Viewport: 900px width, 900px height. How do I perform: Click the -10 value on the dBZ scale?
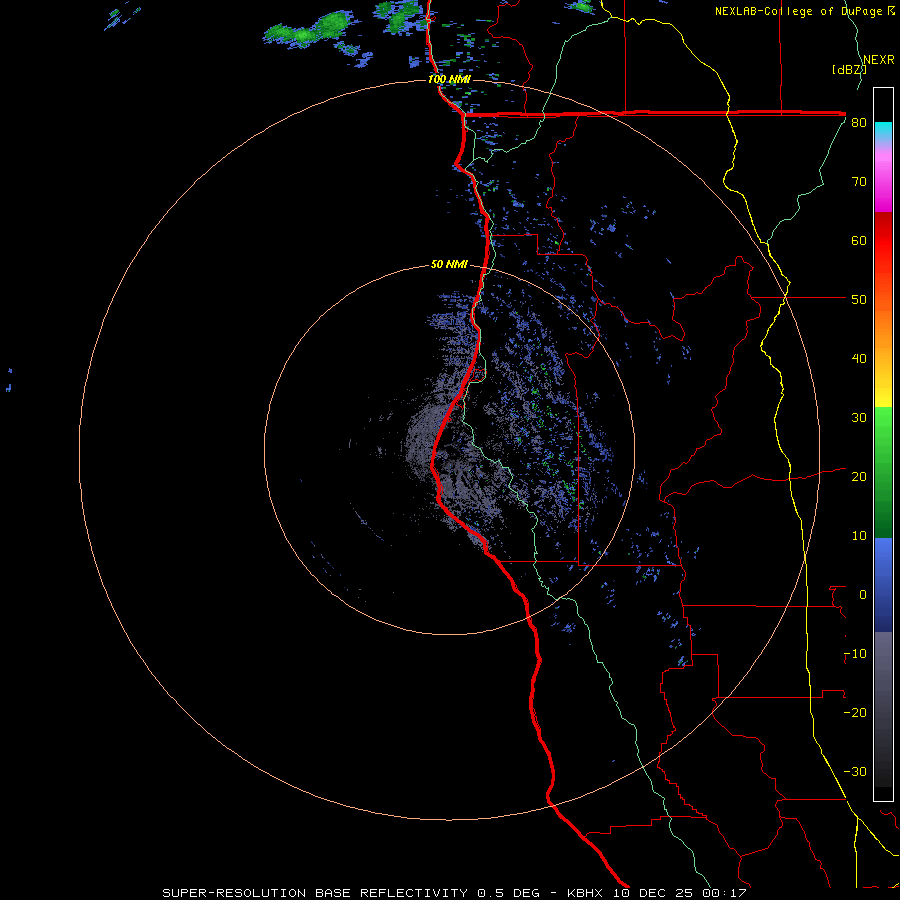855,654
